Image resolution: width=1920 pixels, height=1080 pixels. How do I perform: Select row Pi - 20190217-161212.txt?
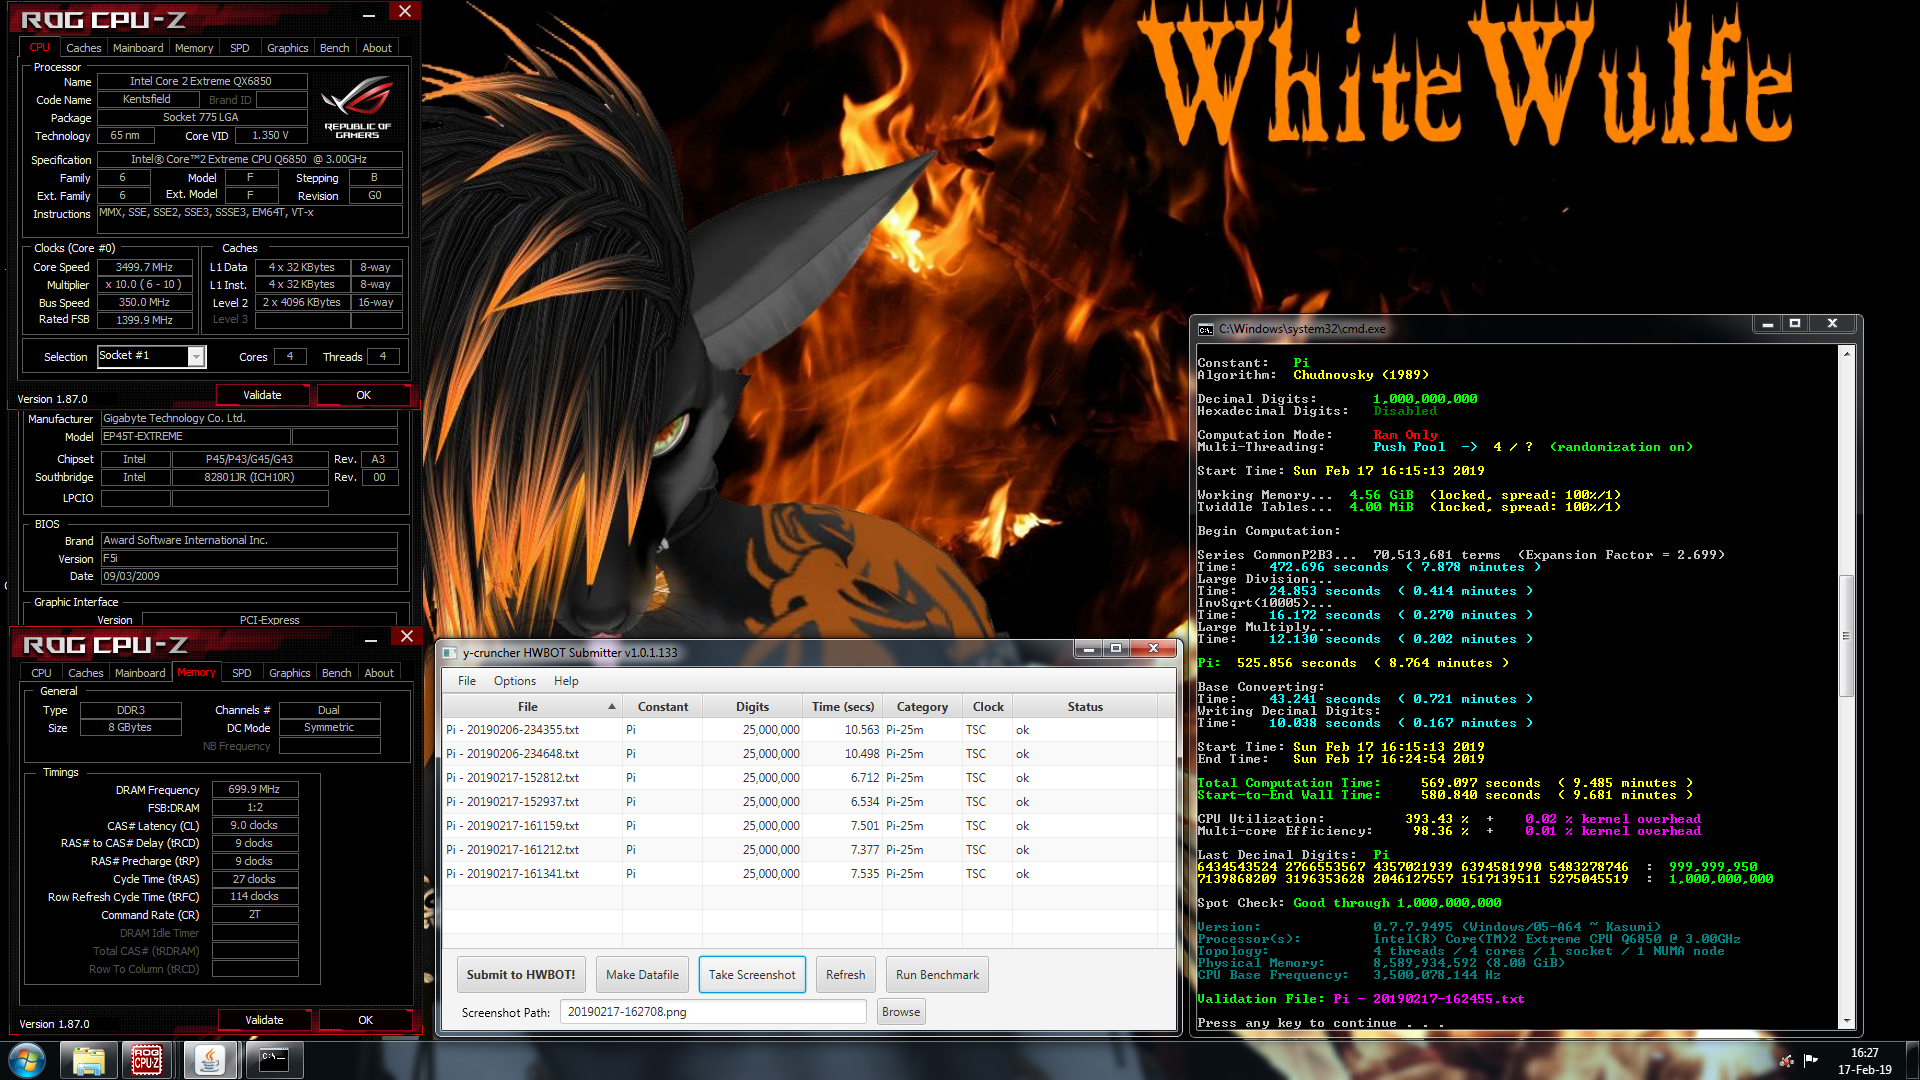(x=808, y=850)
